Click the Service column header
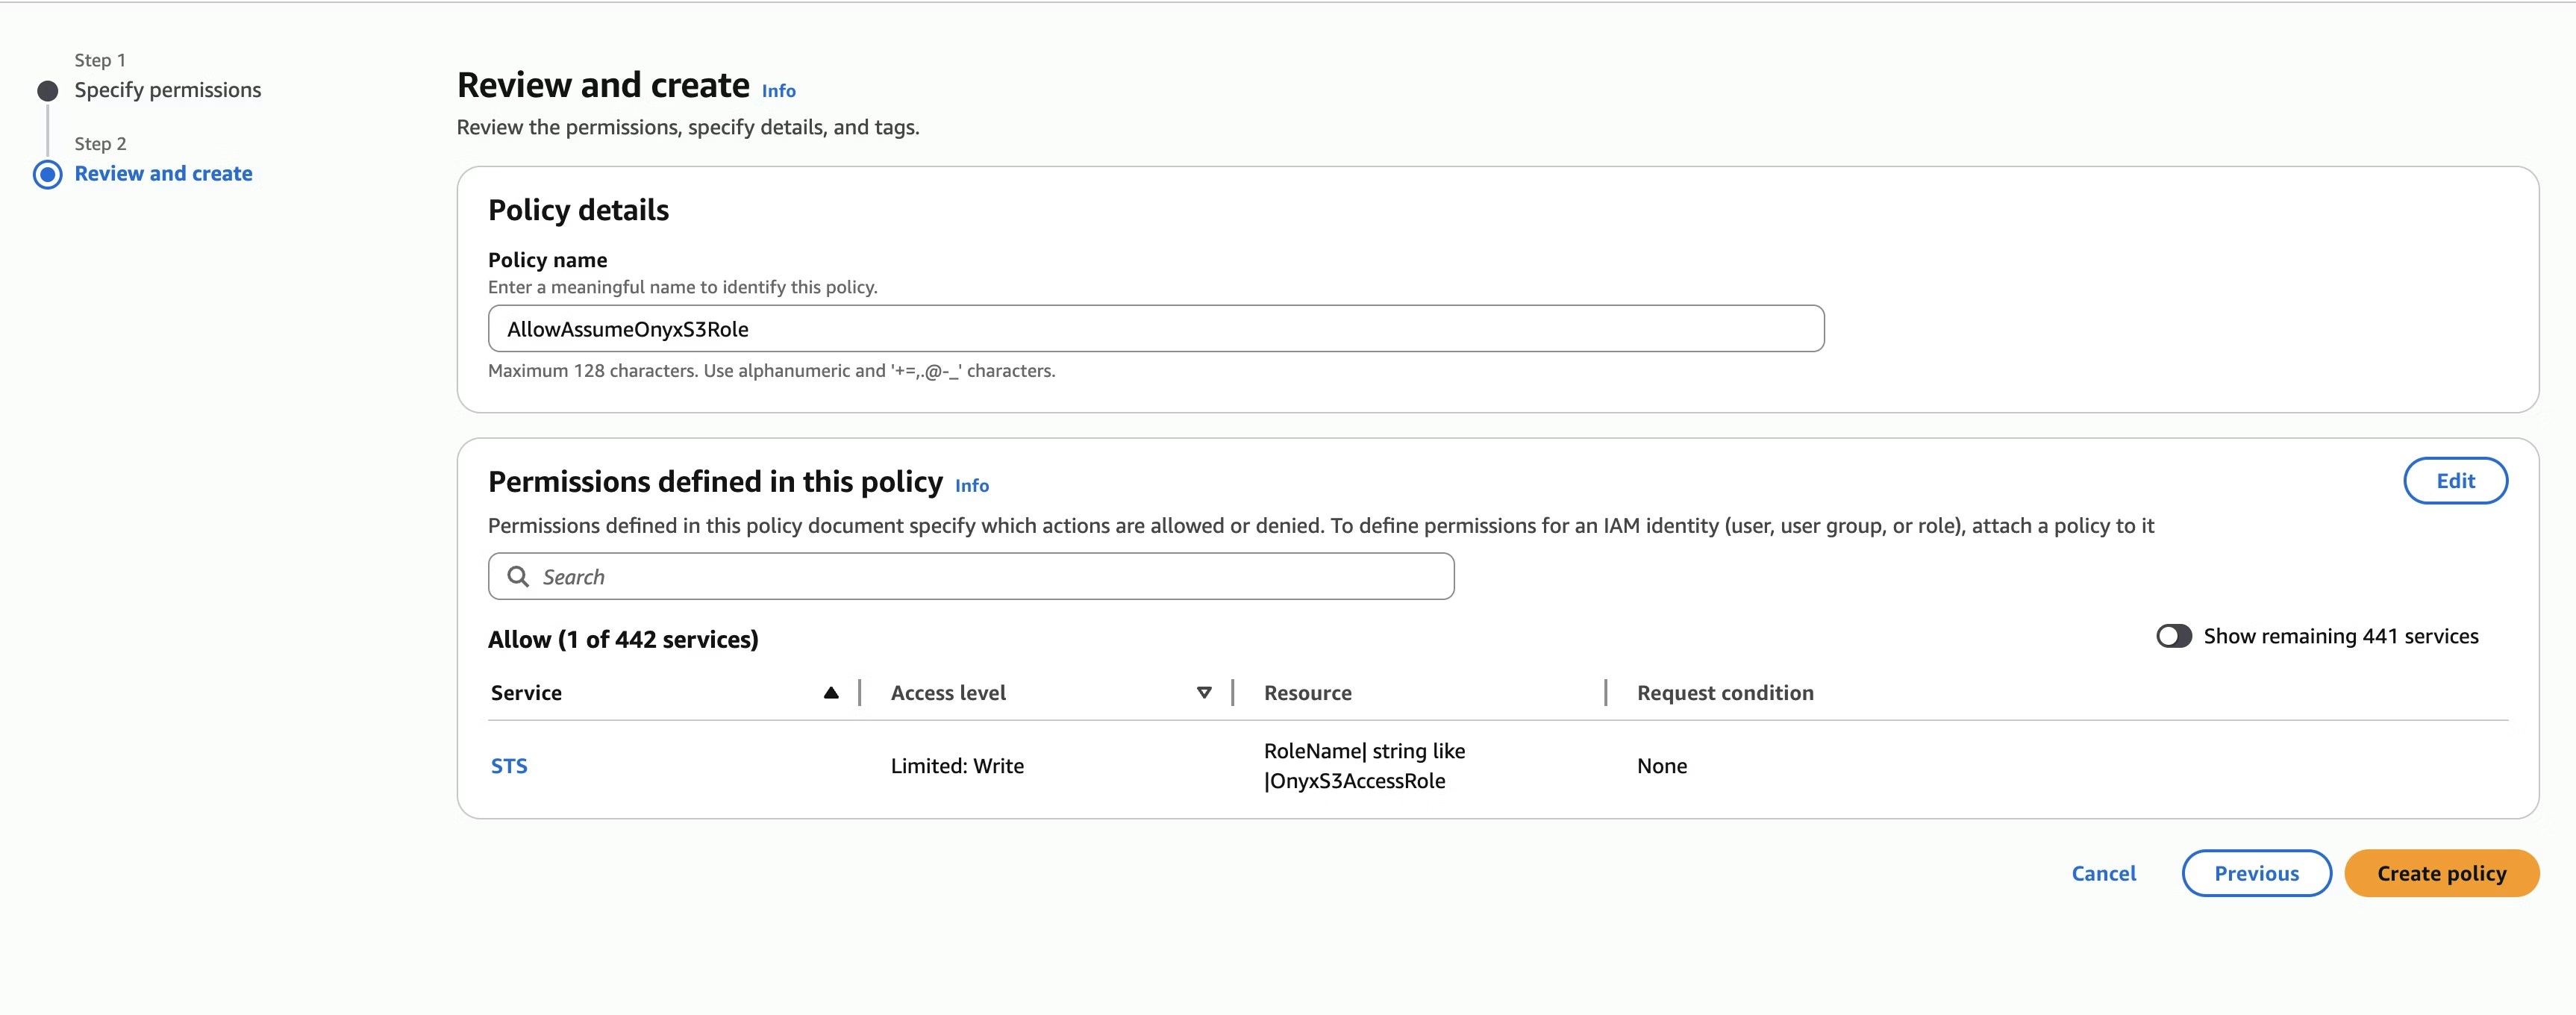2576x1015 pixels. click(x=526, y=692)
